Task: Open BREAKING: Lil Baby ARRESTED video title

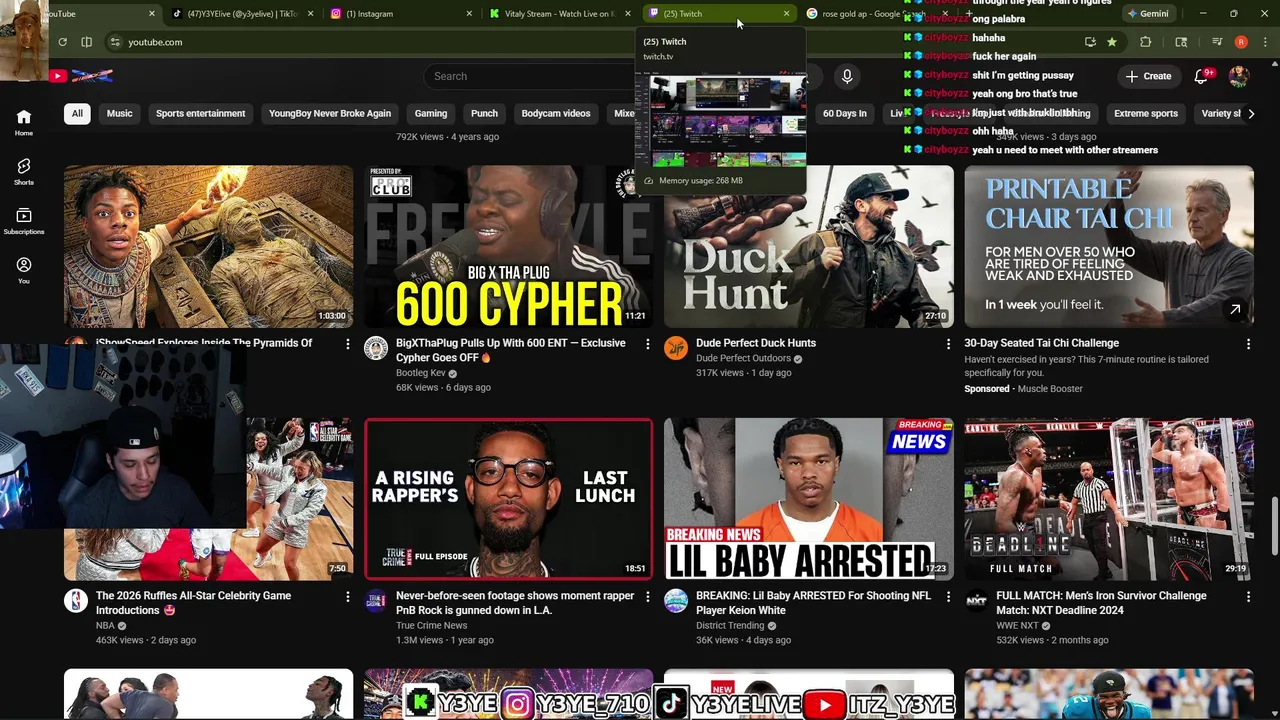Action: click(x=813, y=602)
